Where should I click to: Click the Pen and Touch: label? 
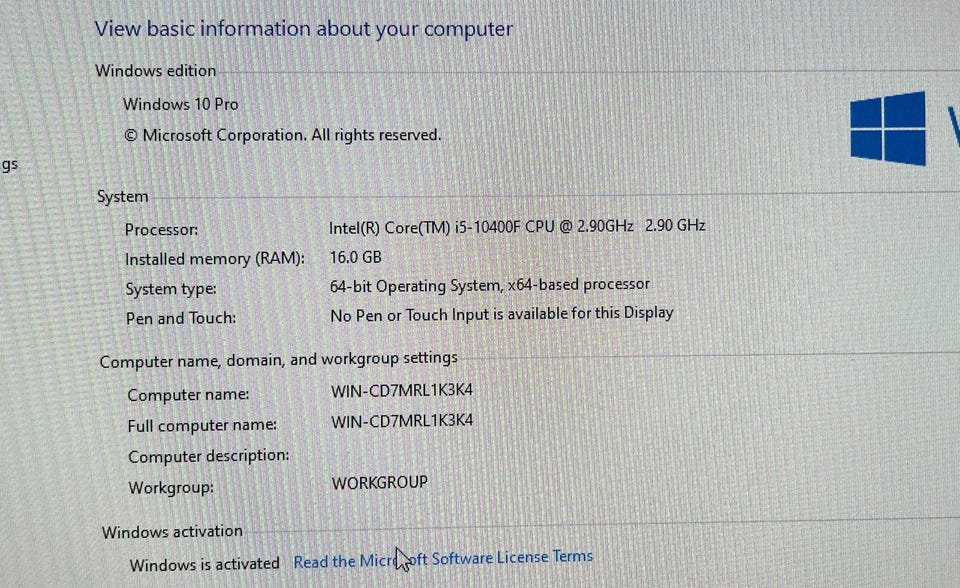(181, 318)
